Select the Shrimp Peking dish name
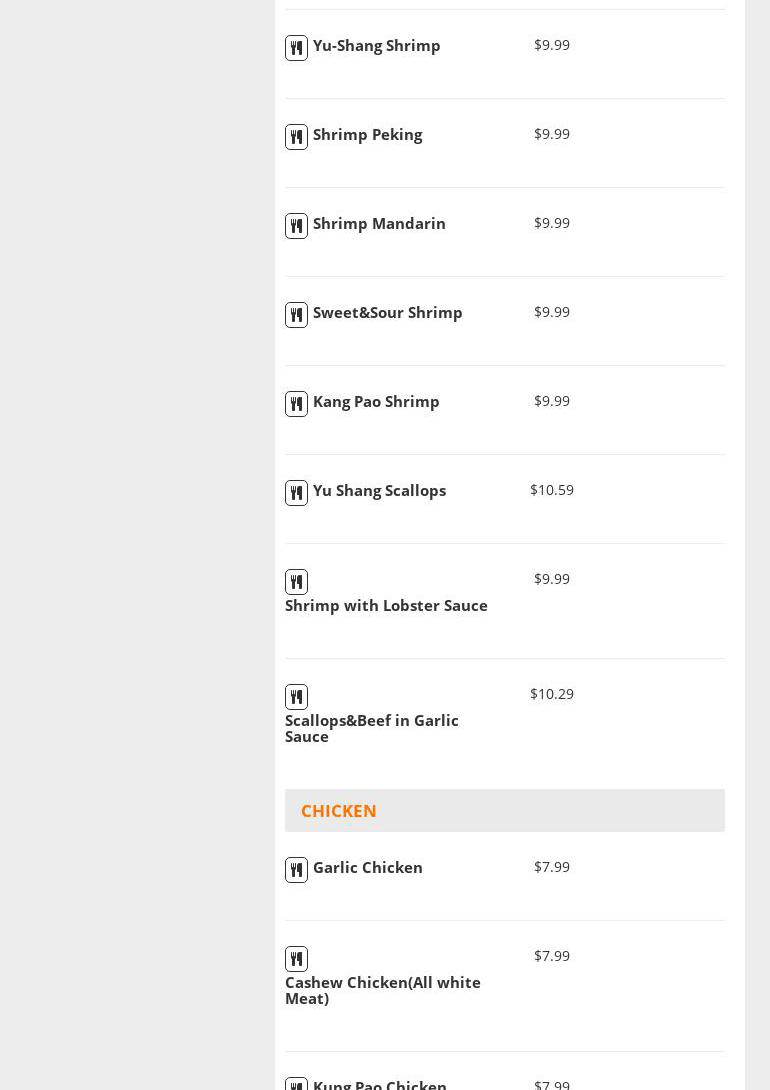 [367, 135]
